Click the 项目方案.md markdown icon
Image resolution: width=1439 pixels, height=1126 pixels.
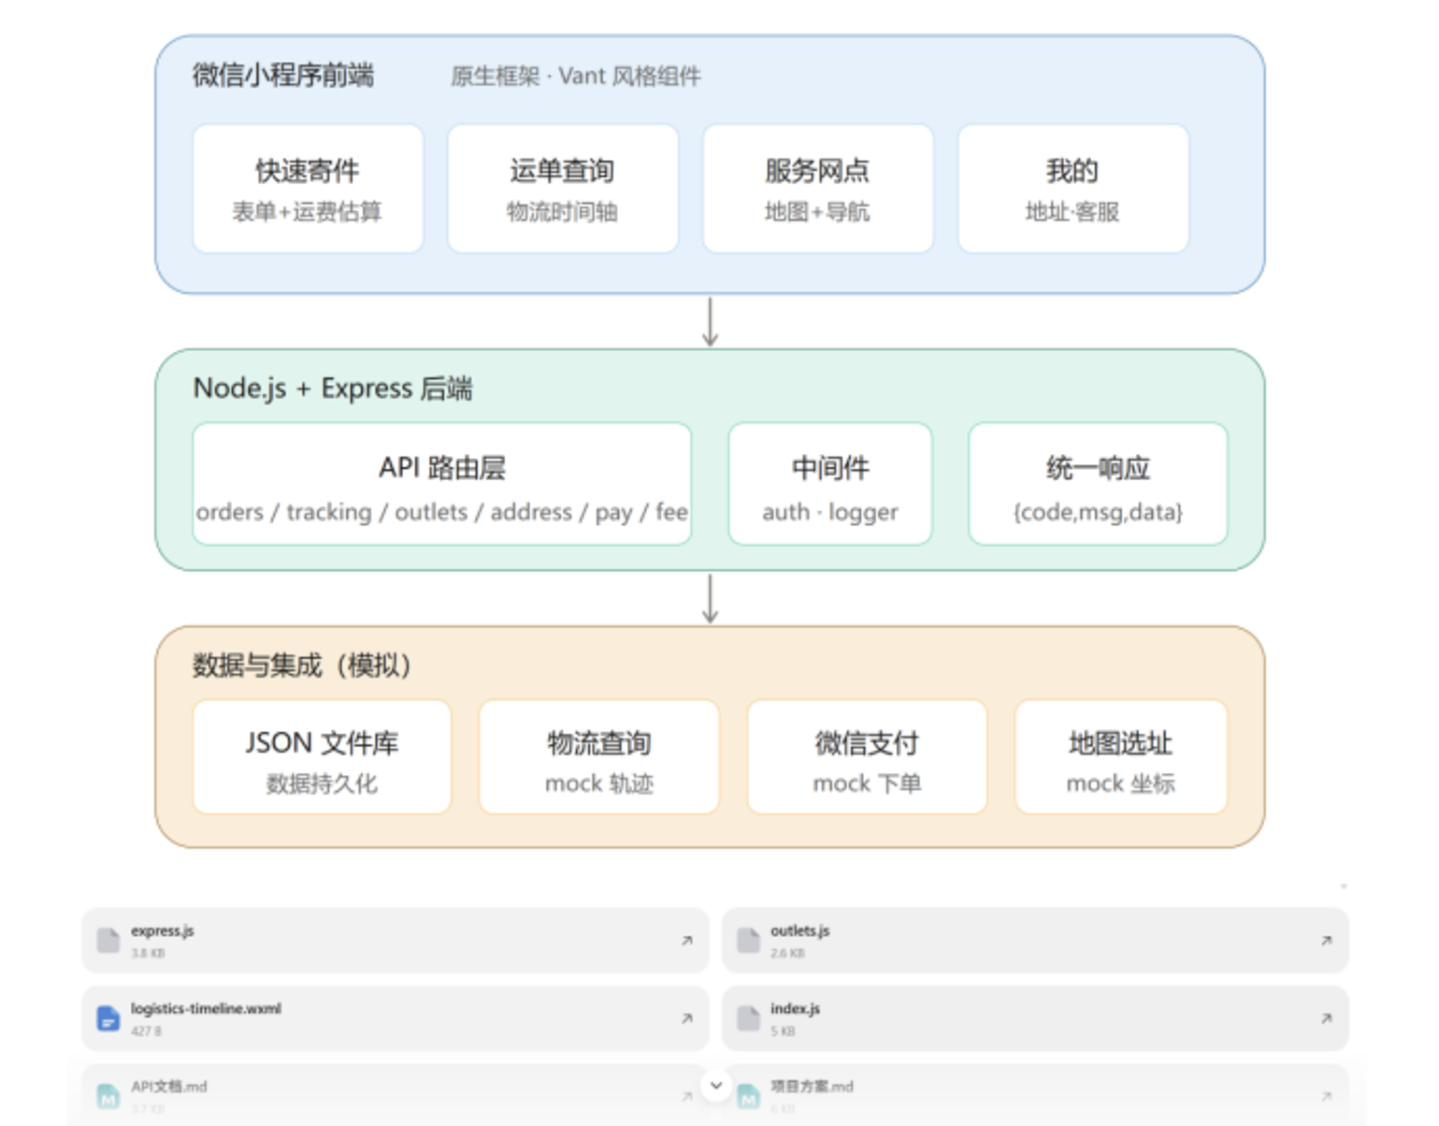748,1096
